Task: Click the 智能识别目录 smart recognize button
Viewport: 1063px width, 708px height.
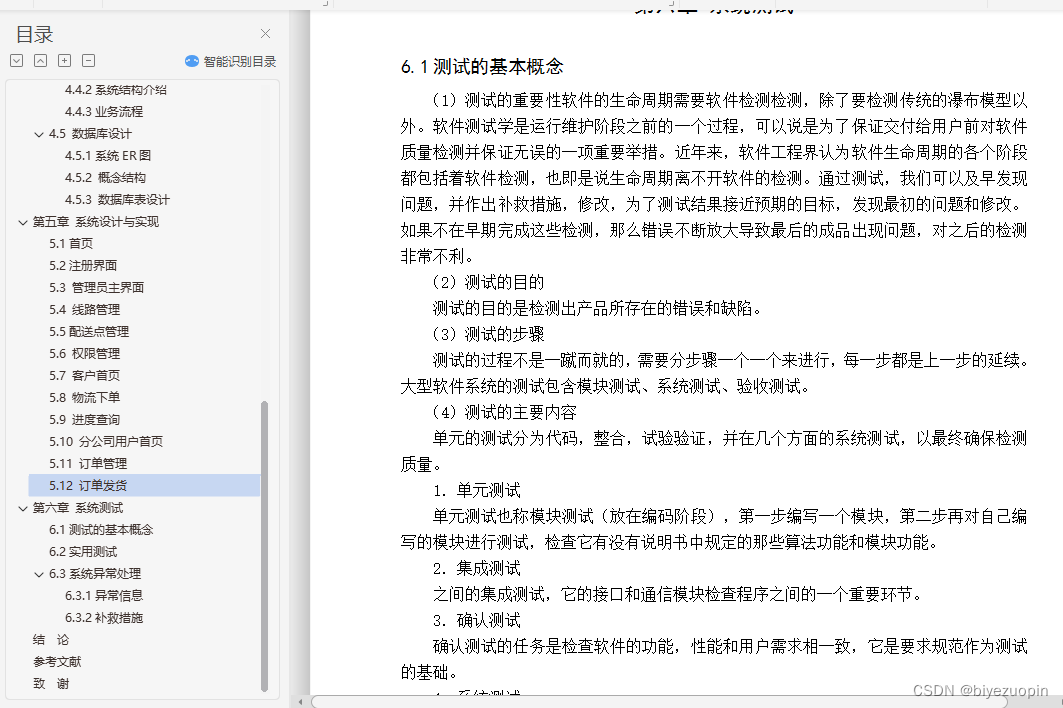Action: (x=230, y=62)
